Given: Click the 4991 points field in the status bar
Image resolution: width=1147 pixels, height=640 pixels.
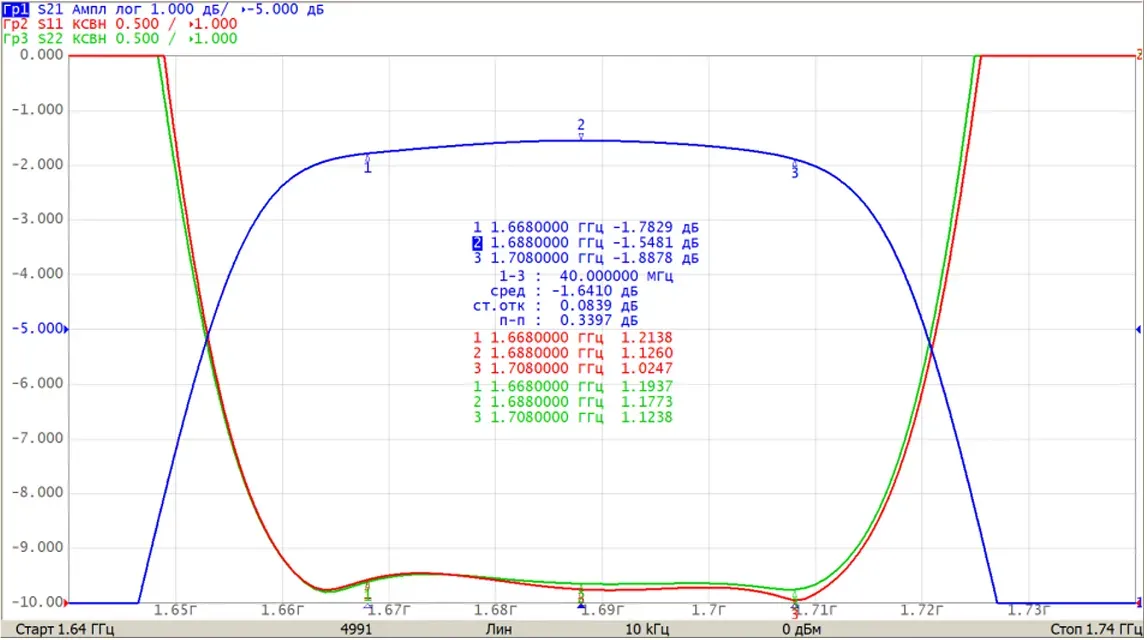Looking at the screenshot, I should (356, 630).
